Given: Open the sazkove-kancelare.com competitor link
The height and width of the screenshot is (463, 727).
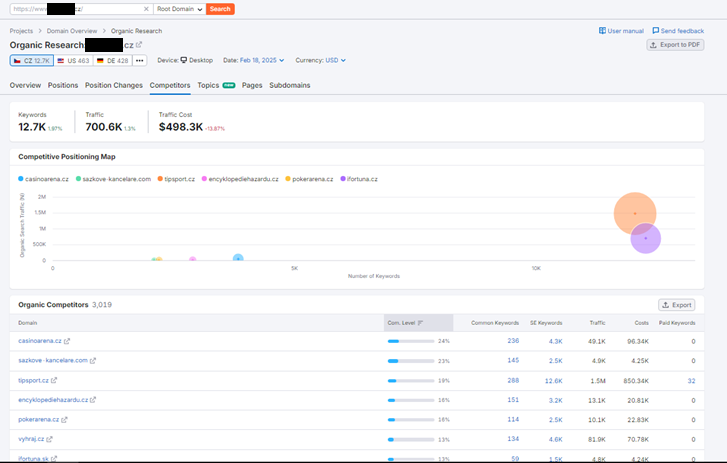Looking at the screenshot, I should click(x=53, y=360).
